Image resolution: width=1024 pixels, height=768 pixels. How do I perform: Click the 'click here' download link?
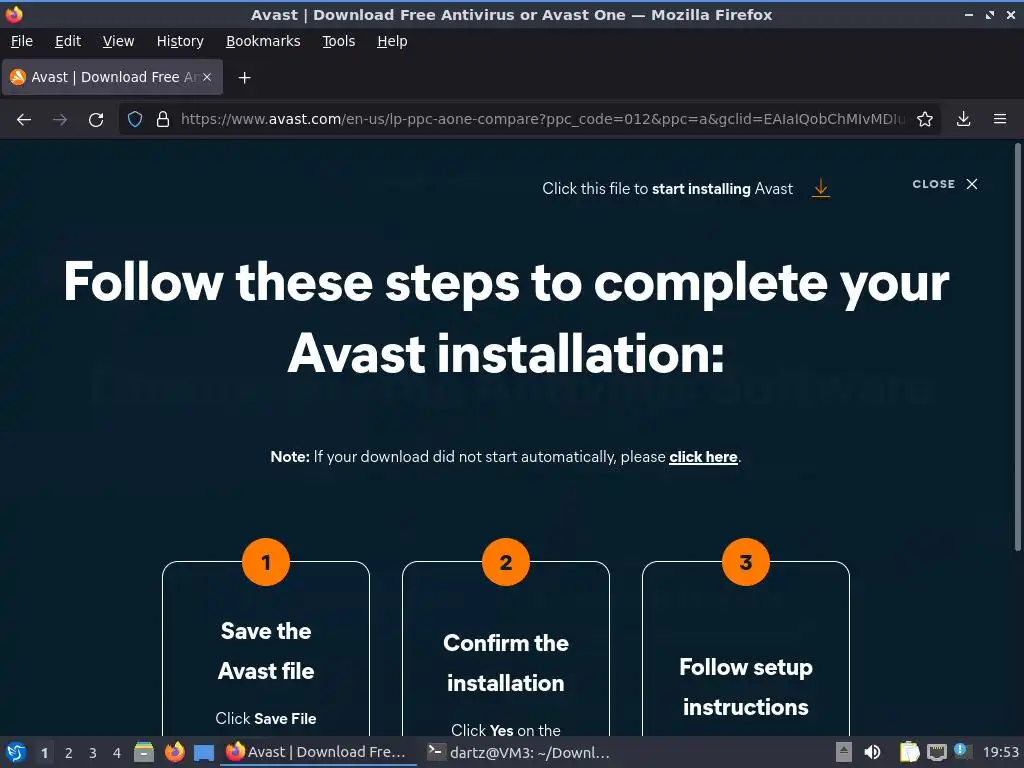pyautogui.click(x=703, y=457)
